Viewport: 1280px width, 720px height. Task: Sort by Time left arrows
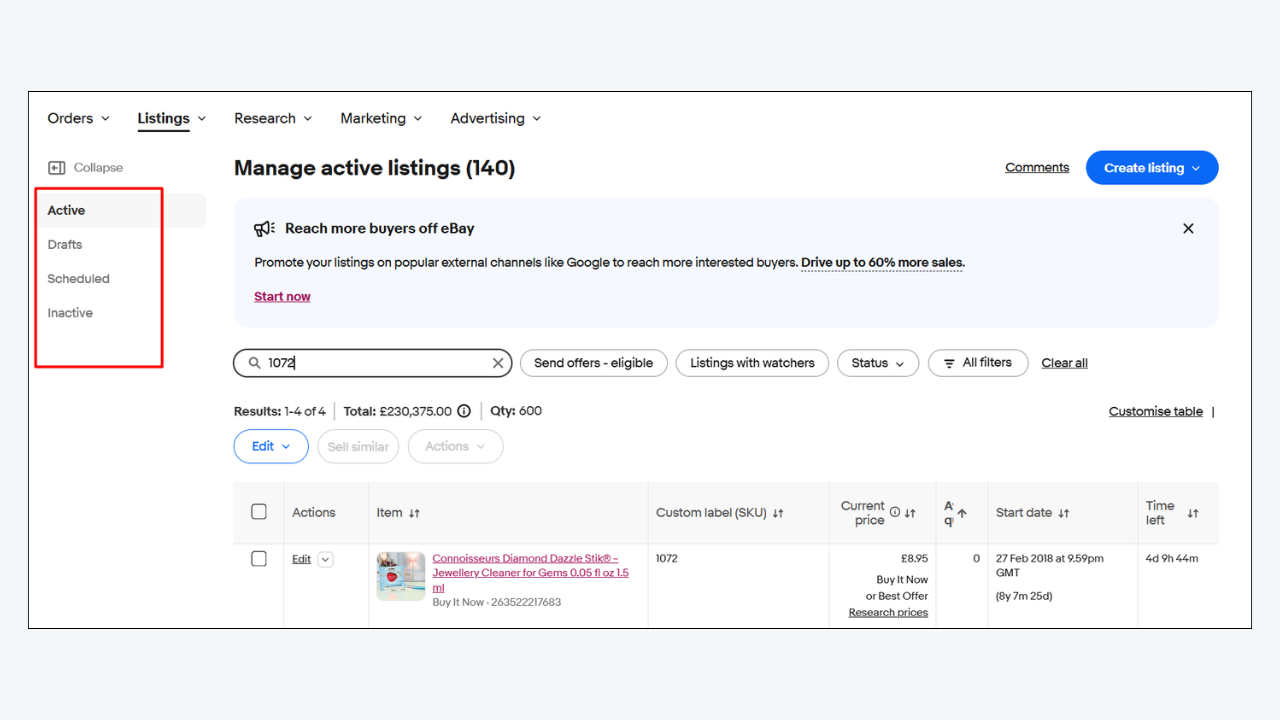tap(1193, 513)
